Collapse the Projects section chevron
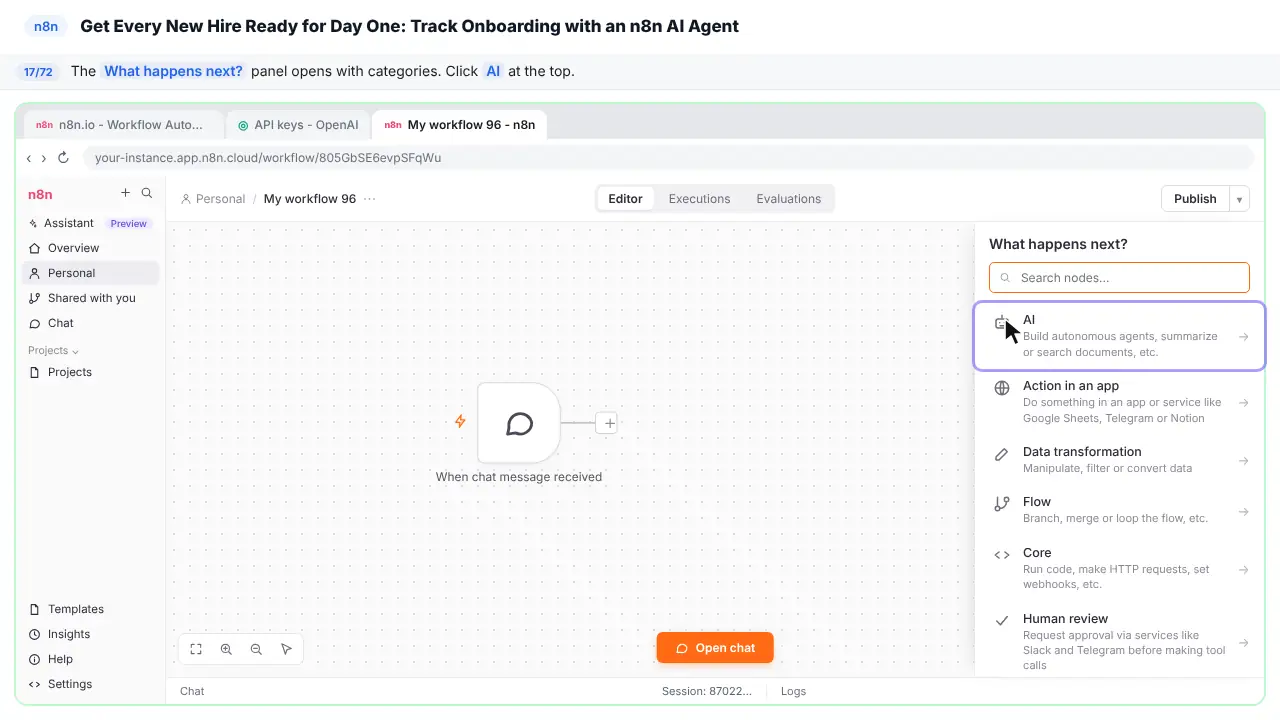Screen dimensions: 1280x720 [x=76, y=351]
